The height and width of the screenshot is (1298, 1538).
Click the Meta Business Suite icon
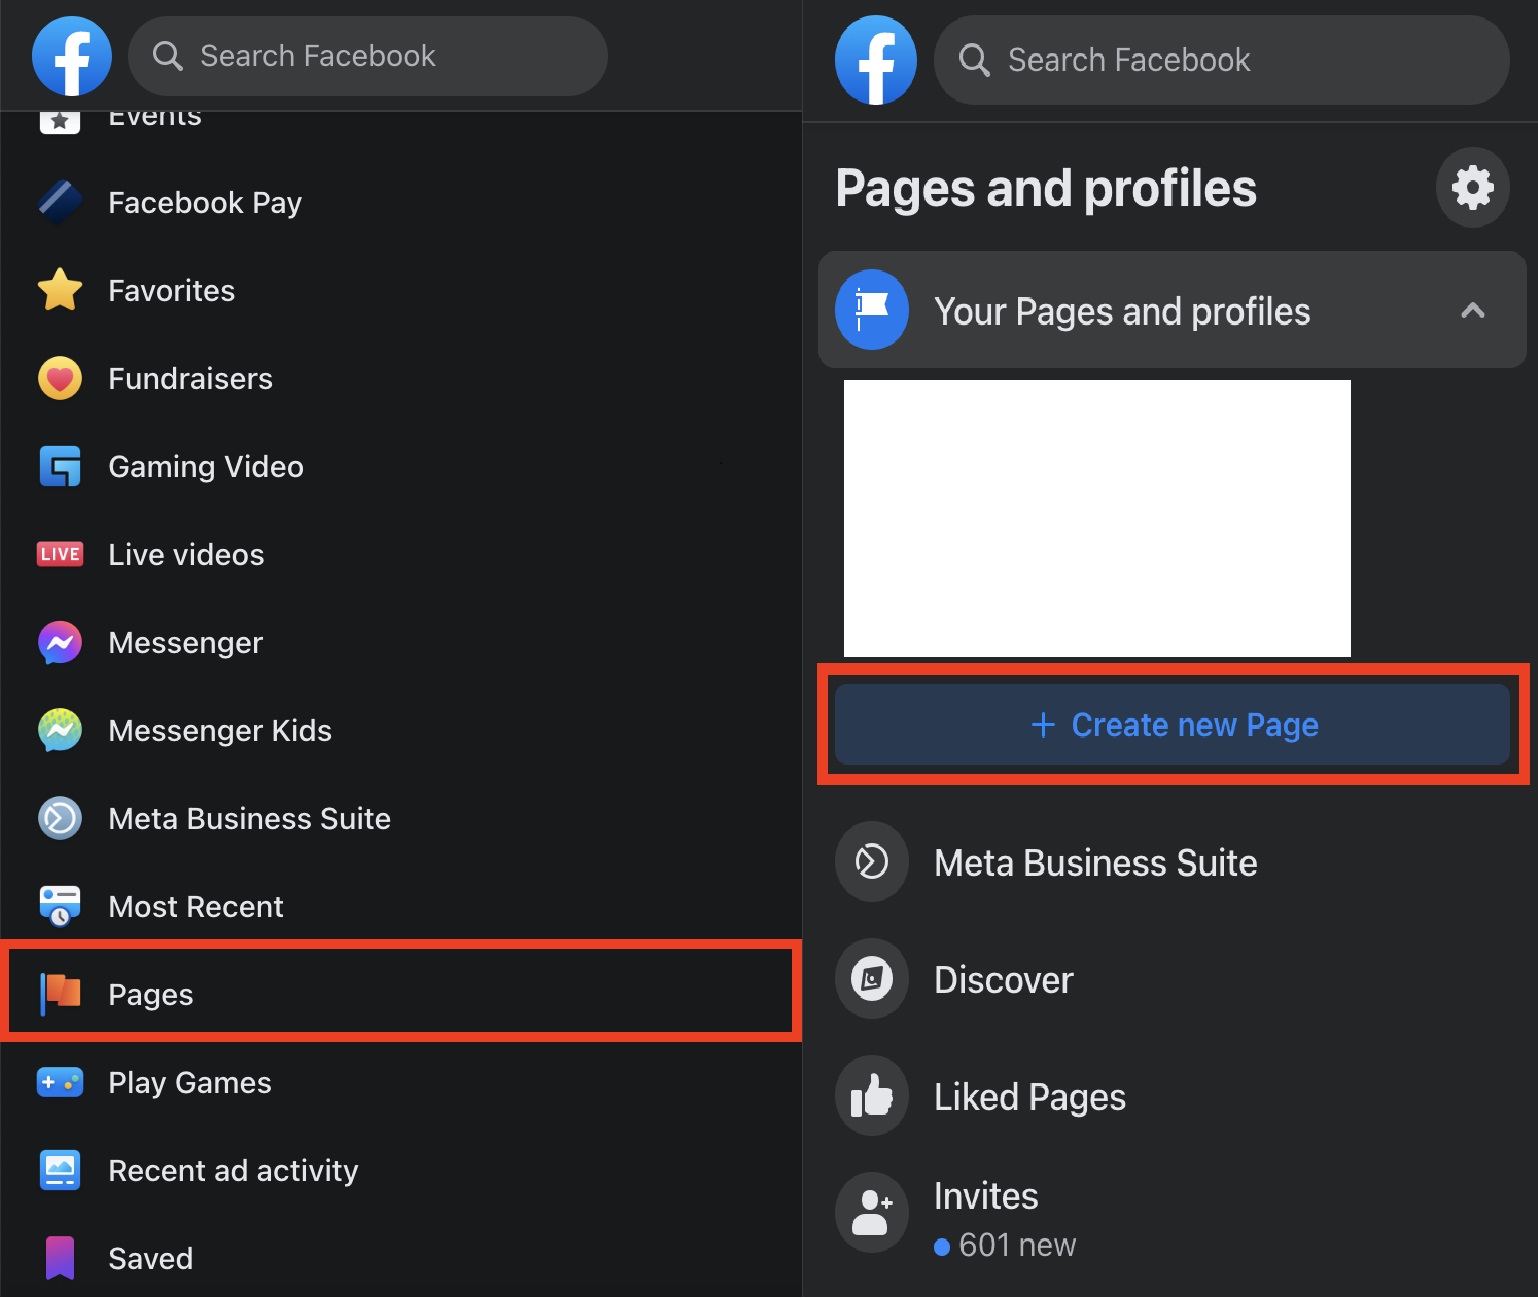pos(60,818)
